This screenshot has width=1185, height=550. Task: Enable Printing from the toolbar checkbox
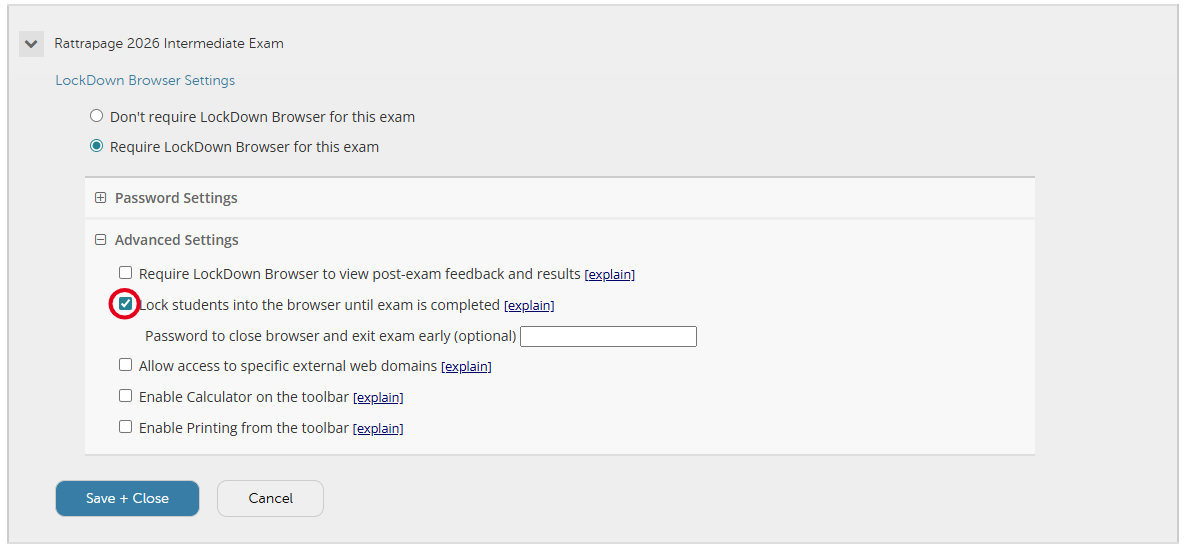point(126,427)
